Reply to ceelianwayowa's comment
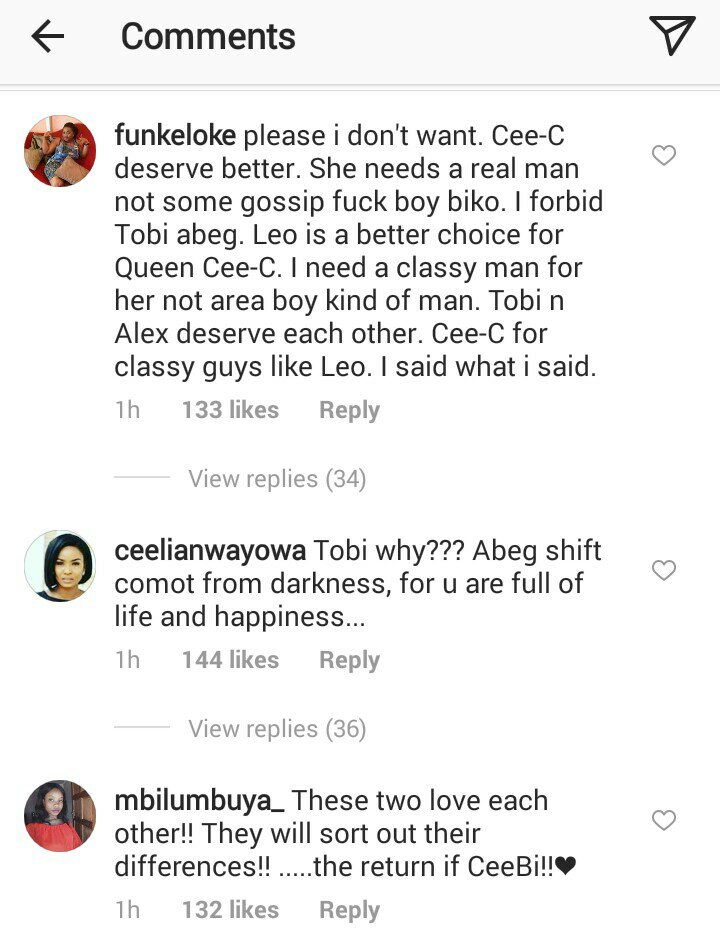The width and height of the screenshot is (720, 944). coord(349,660)
